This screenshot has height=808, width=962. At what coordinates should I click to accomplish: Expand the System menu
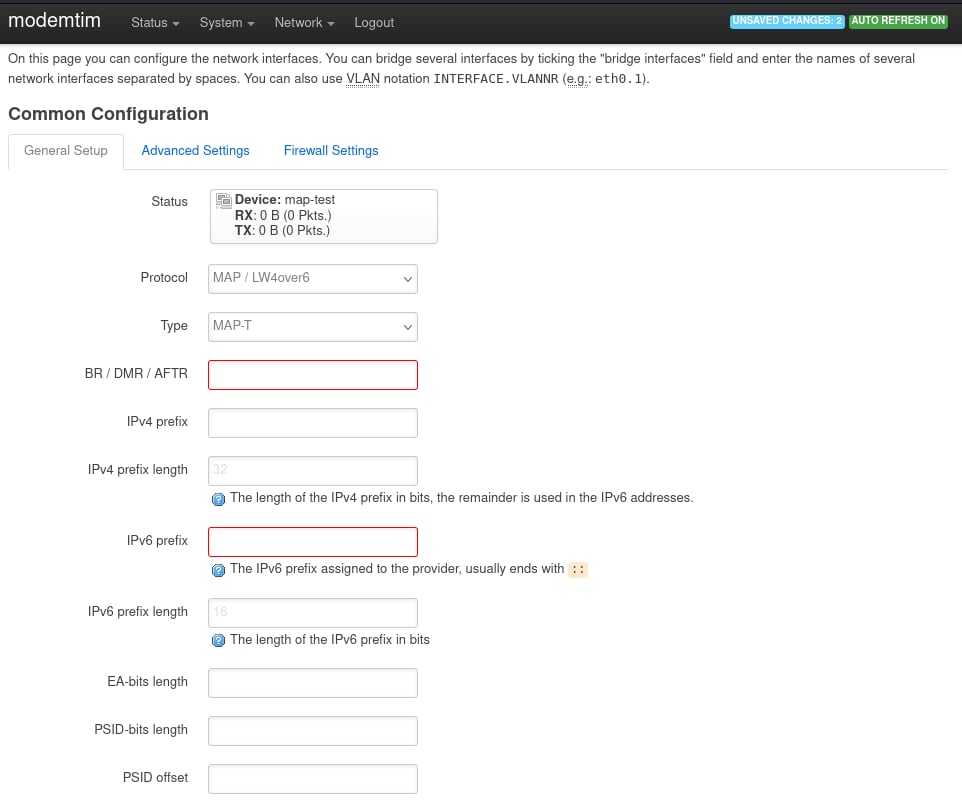click(x=226, y=23)
